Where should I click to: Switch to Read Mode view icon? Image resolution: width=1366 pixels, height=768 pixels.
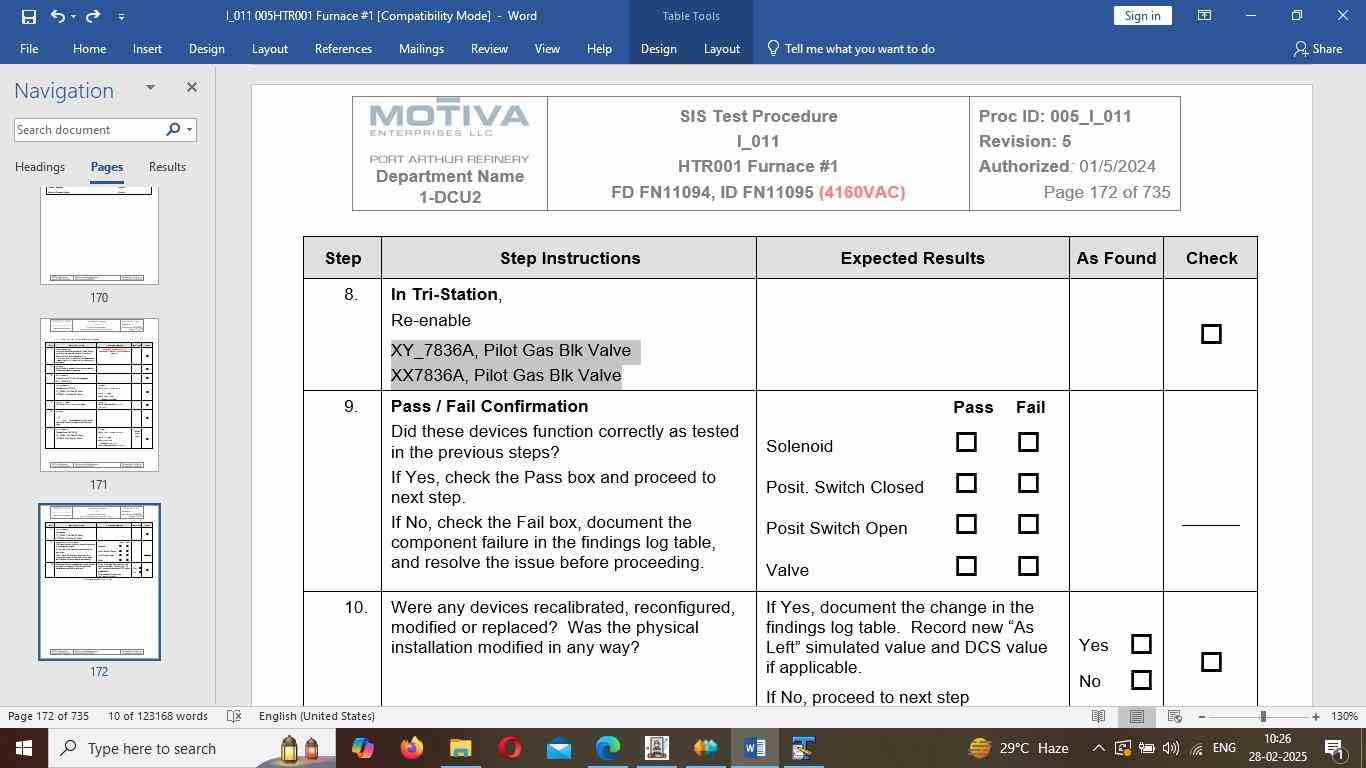(x=1098, y=716)
